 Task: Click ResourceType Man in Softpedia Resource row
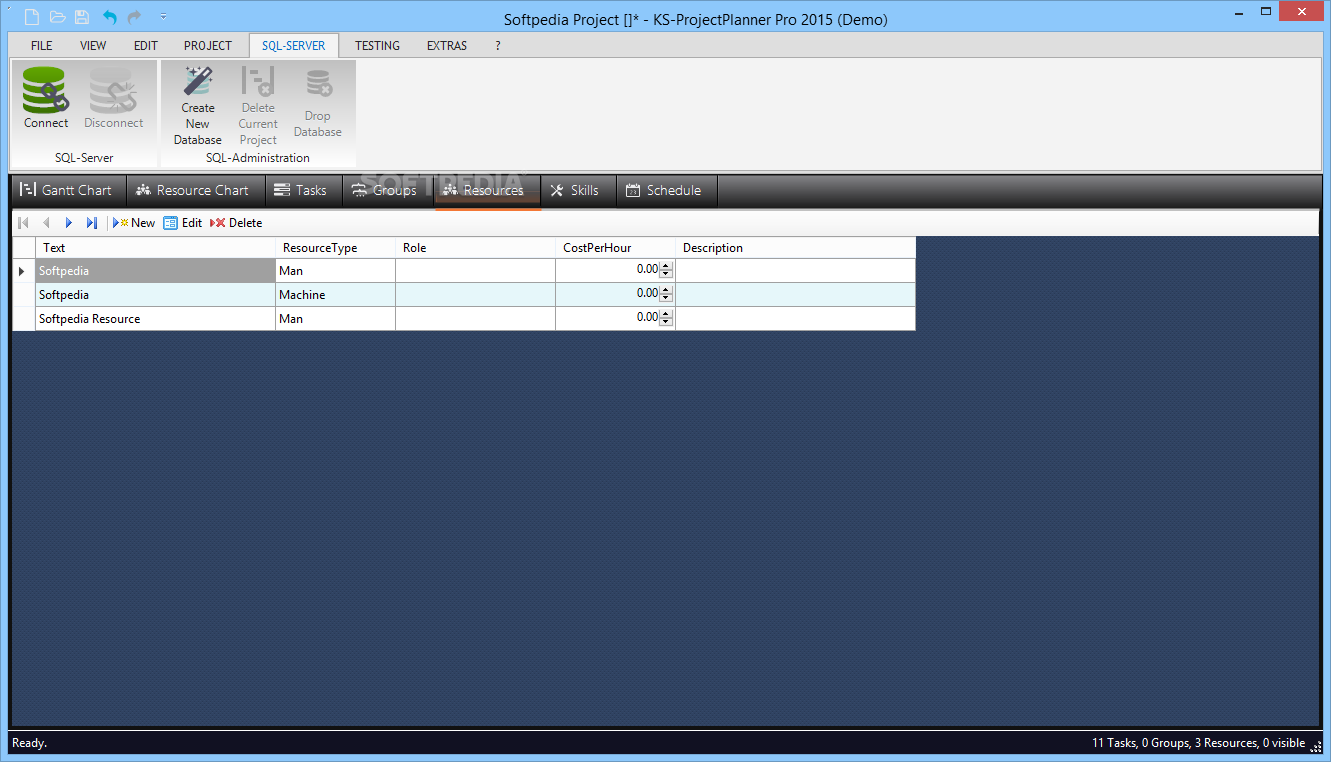335,319
